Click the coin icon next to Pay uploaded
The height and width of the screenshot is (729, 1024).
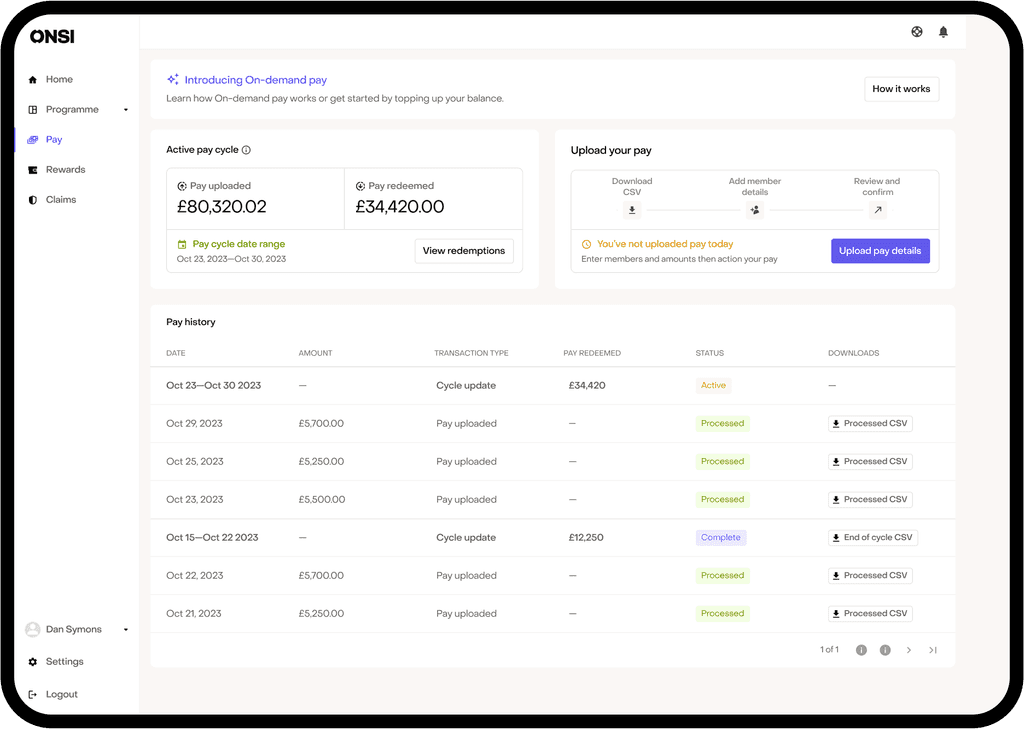[x=181, y=186]
